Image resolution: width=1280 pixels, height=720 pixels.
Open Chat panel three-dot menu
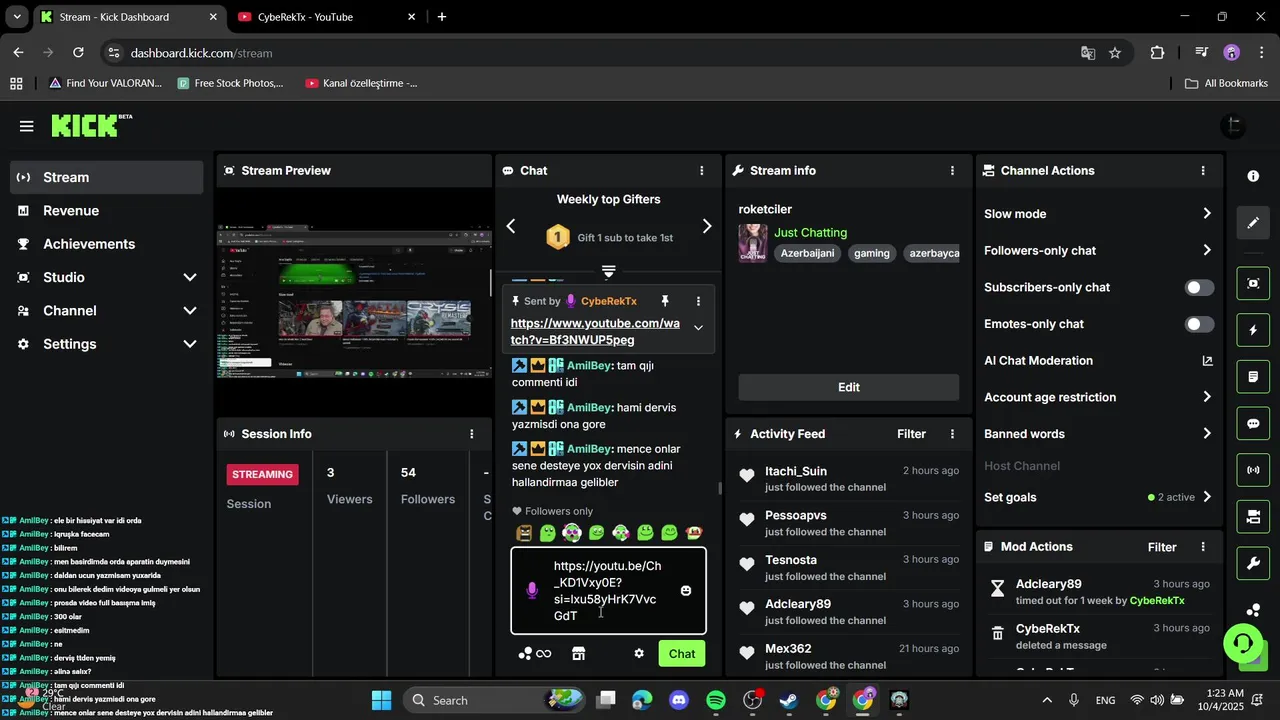pyautogui.click(x=702, y=171)
